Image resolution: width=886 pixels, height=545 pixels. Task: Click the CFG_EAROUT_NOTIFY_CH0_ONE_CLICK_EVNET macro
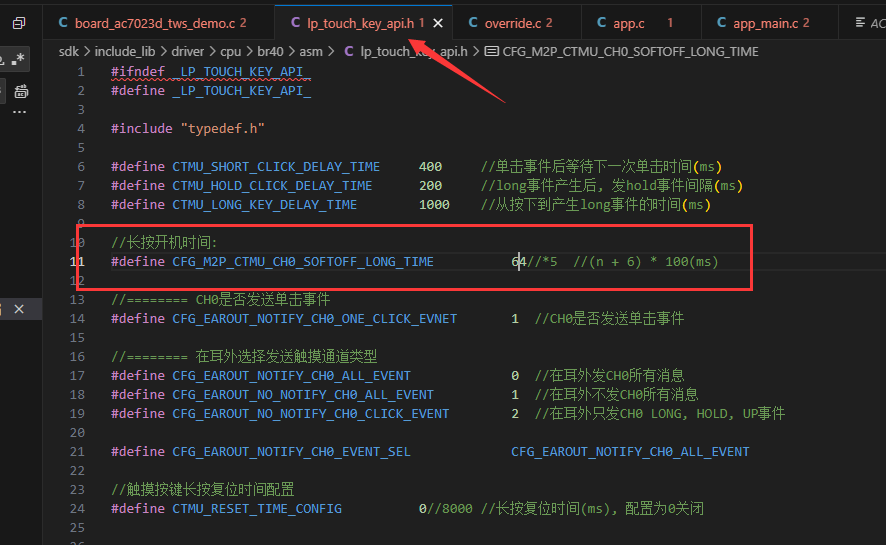pyautogui.click(x=315, y=319)
